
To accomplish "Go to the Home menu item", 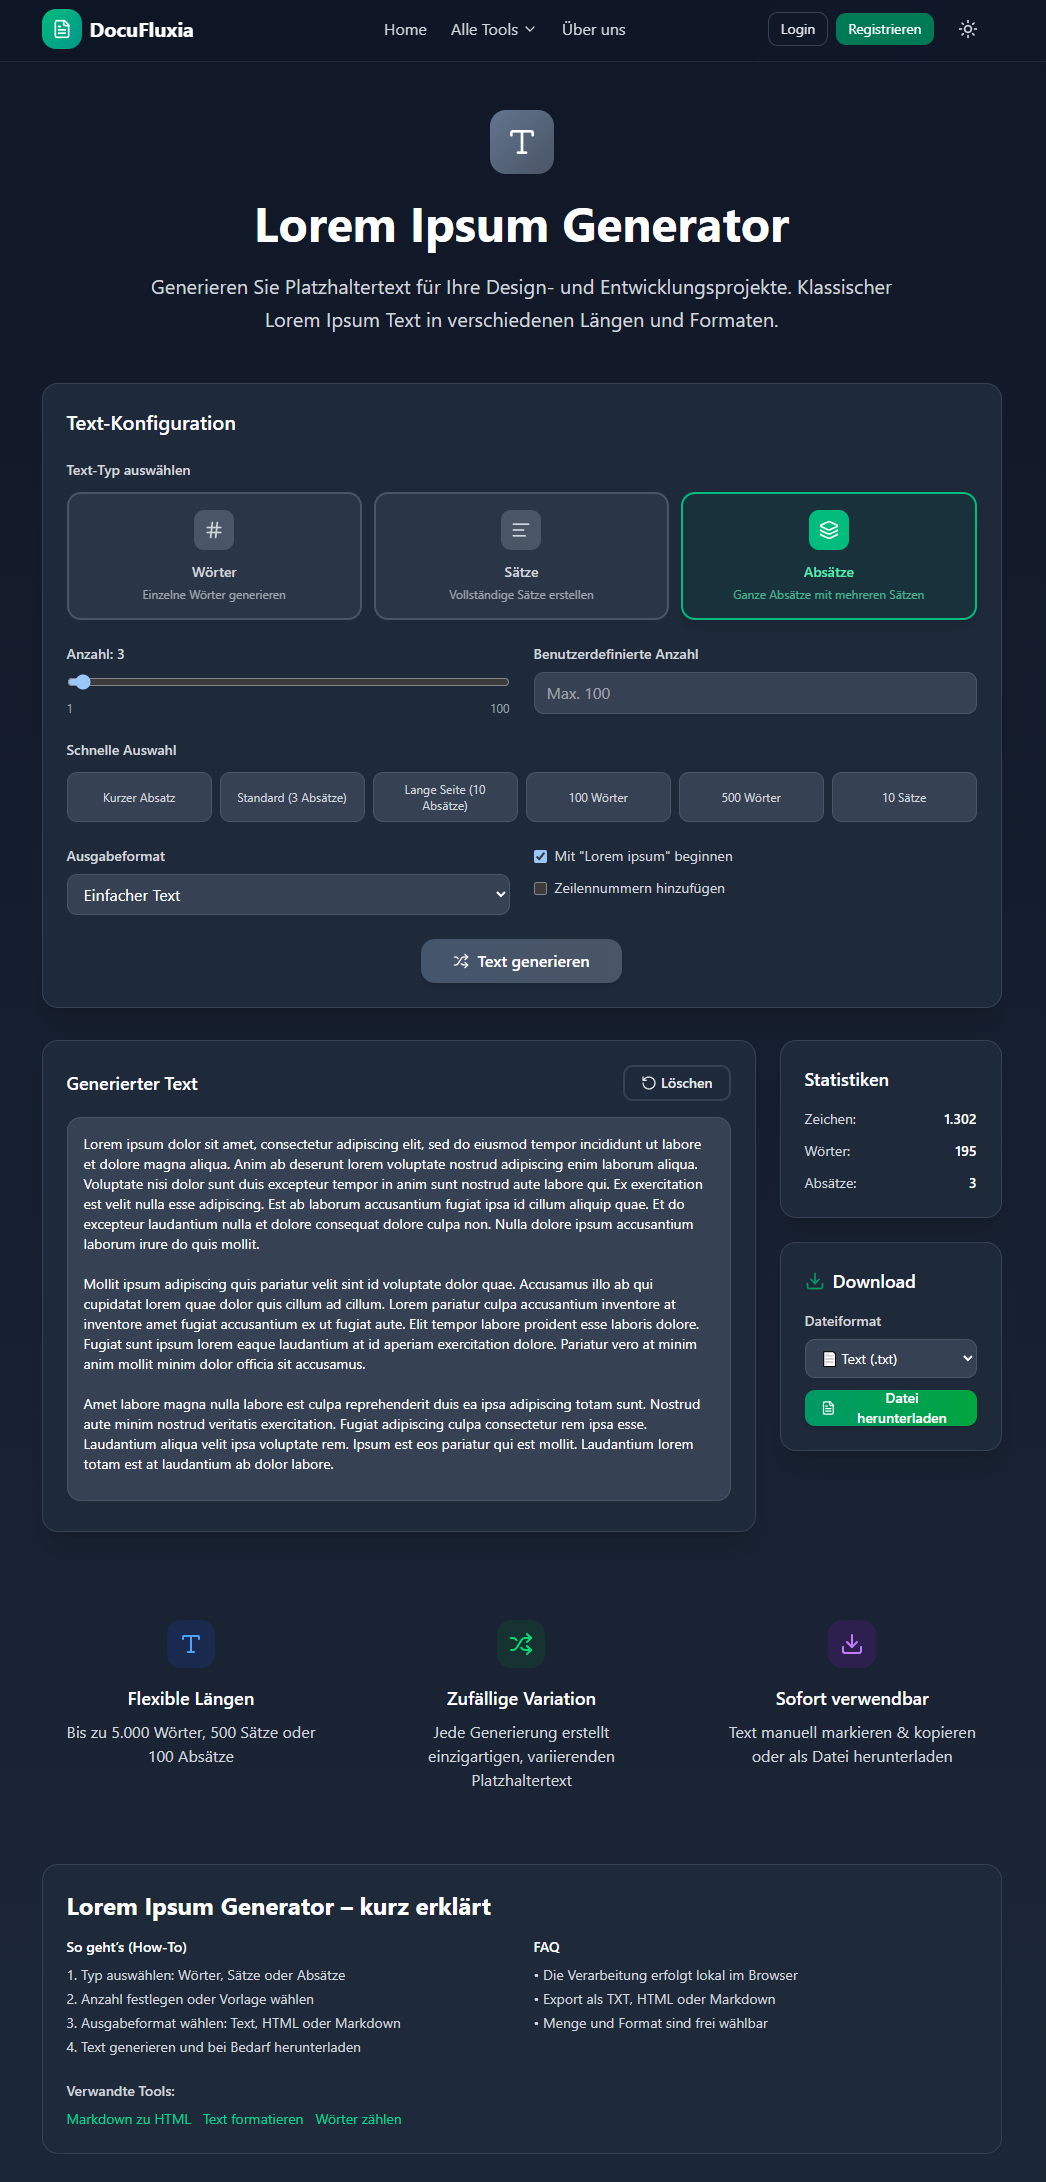I will [405, 30].
